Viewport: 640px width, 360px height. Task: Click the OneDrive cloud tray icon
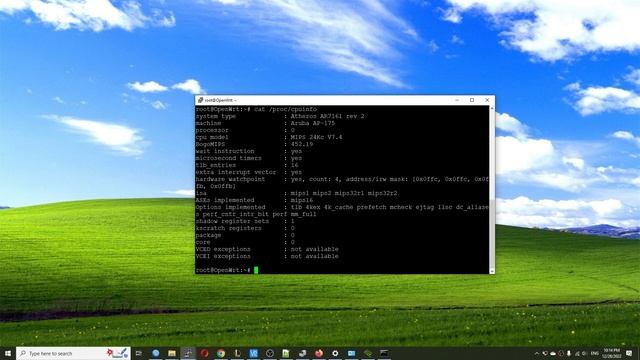tap(553, 353)
